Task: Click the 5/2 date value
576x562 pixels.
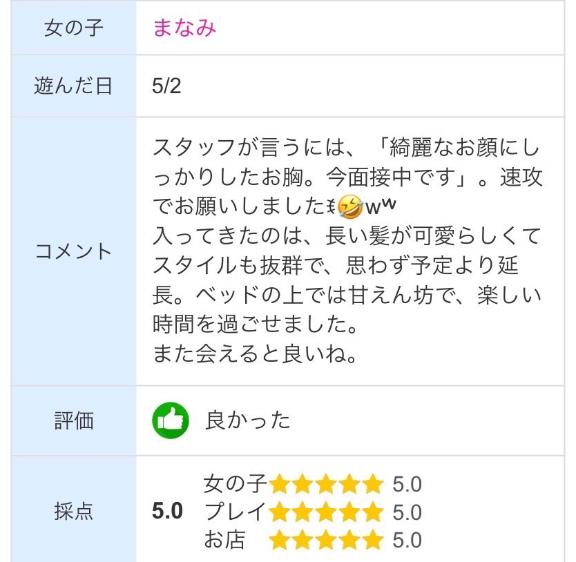Action: (x=166, y=86)
